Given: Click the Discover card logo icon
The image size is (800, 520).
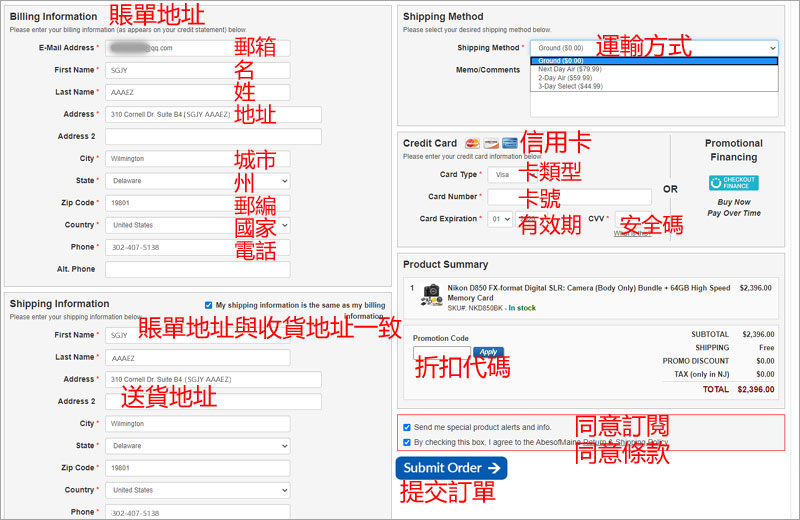Looking at the screenshot, I should (x=491, y=143).
